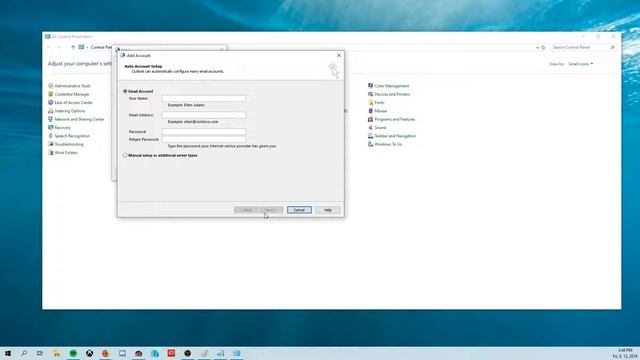Viewport: 640px width, 360px height.
Task: Open Task View on the taskbar
Action: tap(40, 353)
